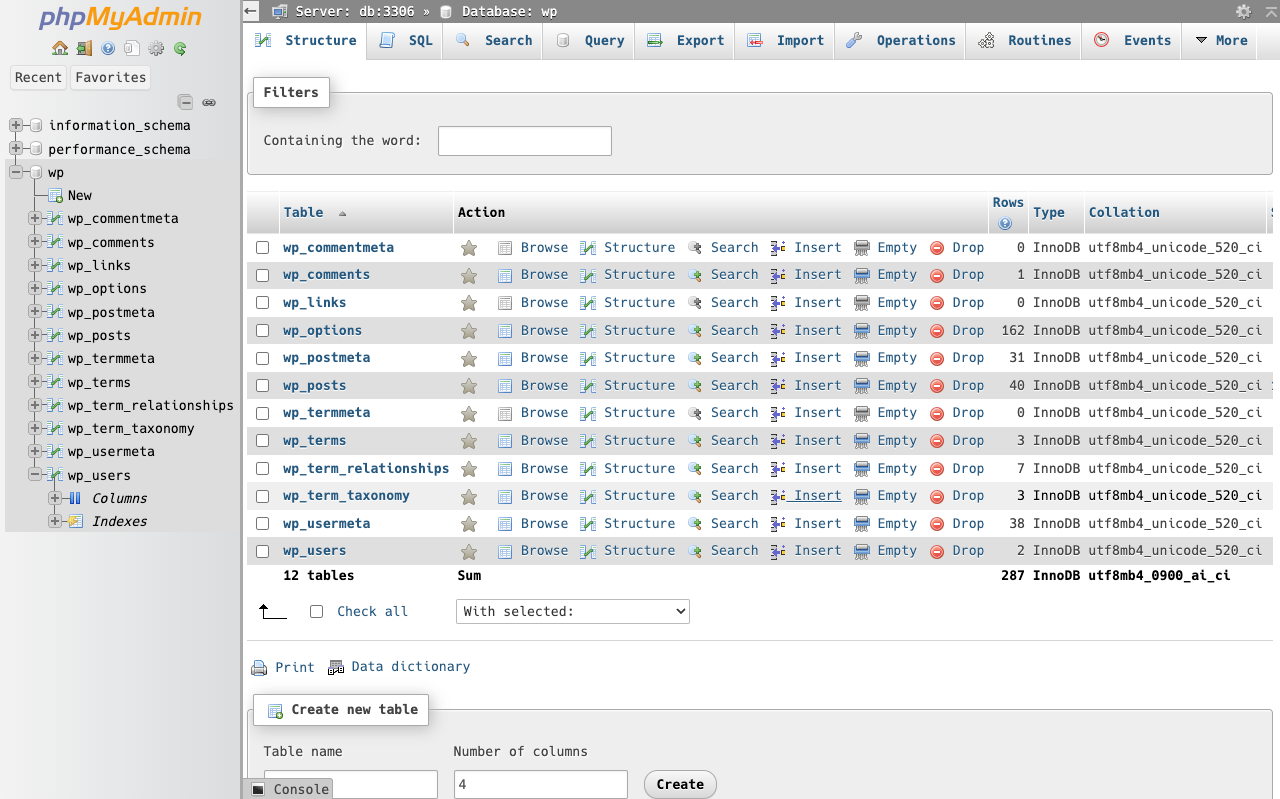This screenshot has height=799, width=1280.
Task: Switch to the Export tab
Action: 685,41
